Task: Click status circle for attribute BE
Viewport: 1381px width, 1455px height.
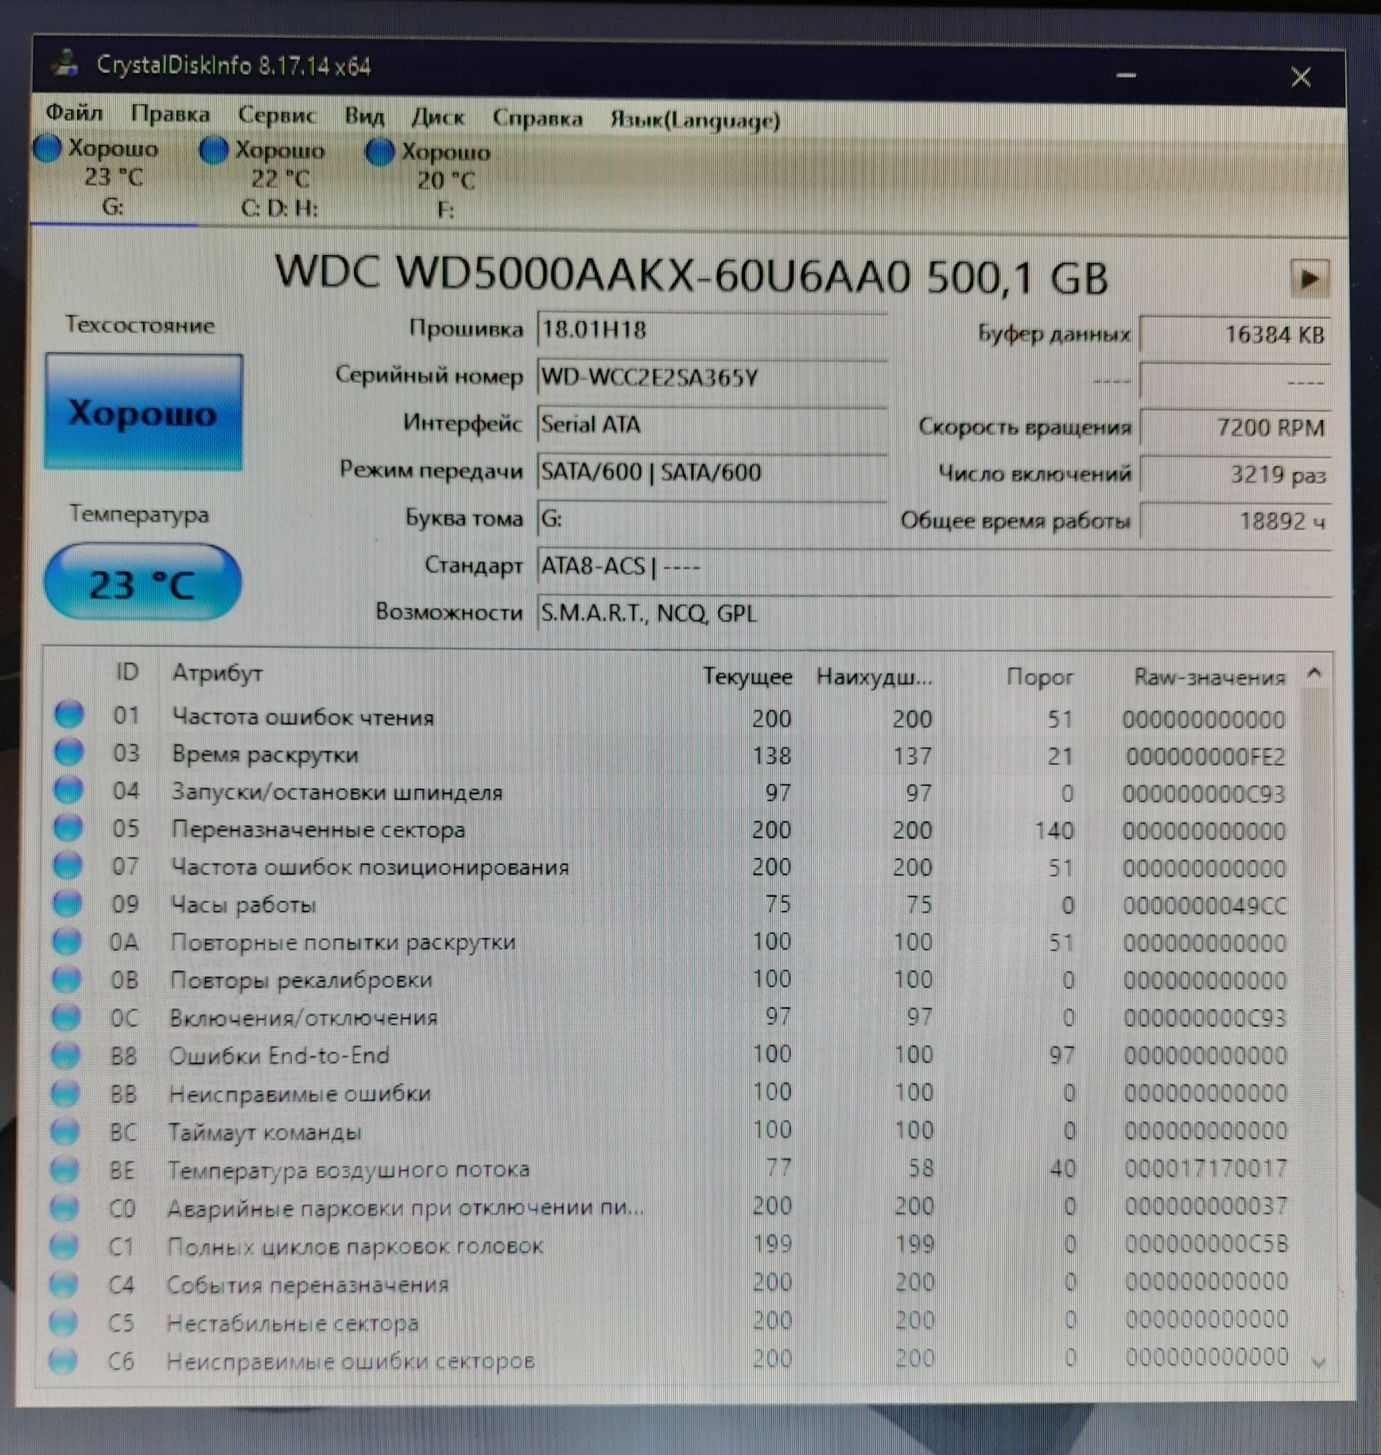Action: tap(64, 1169)
